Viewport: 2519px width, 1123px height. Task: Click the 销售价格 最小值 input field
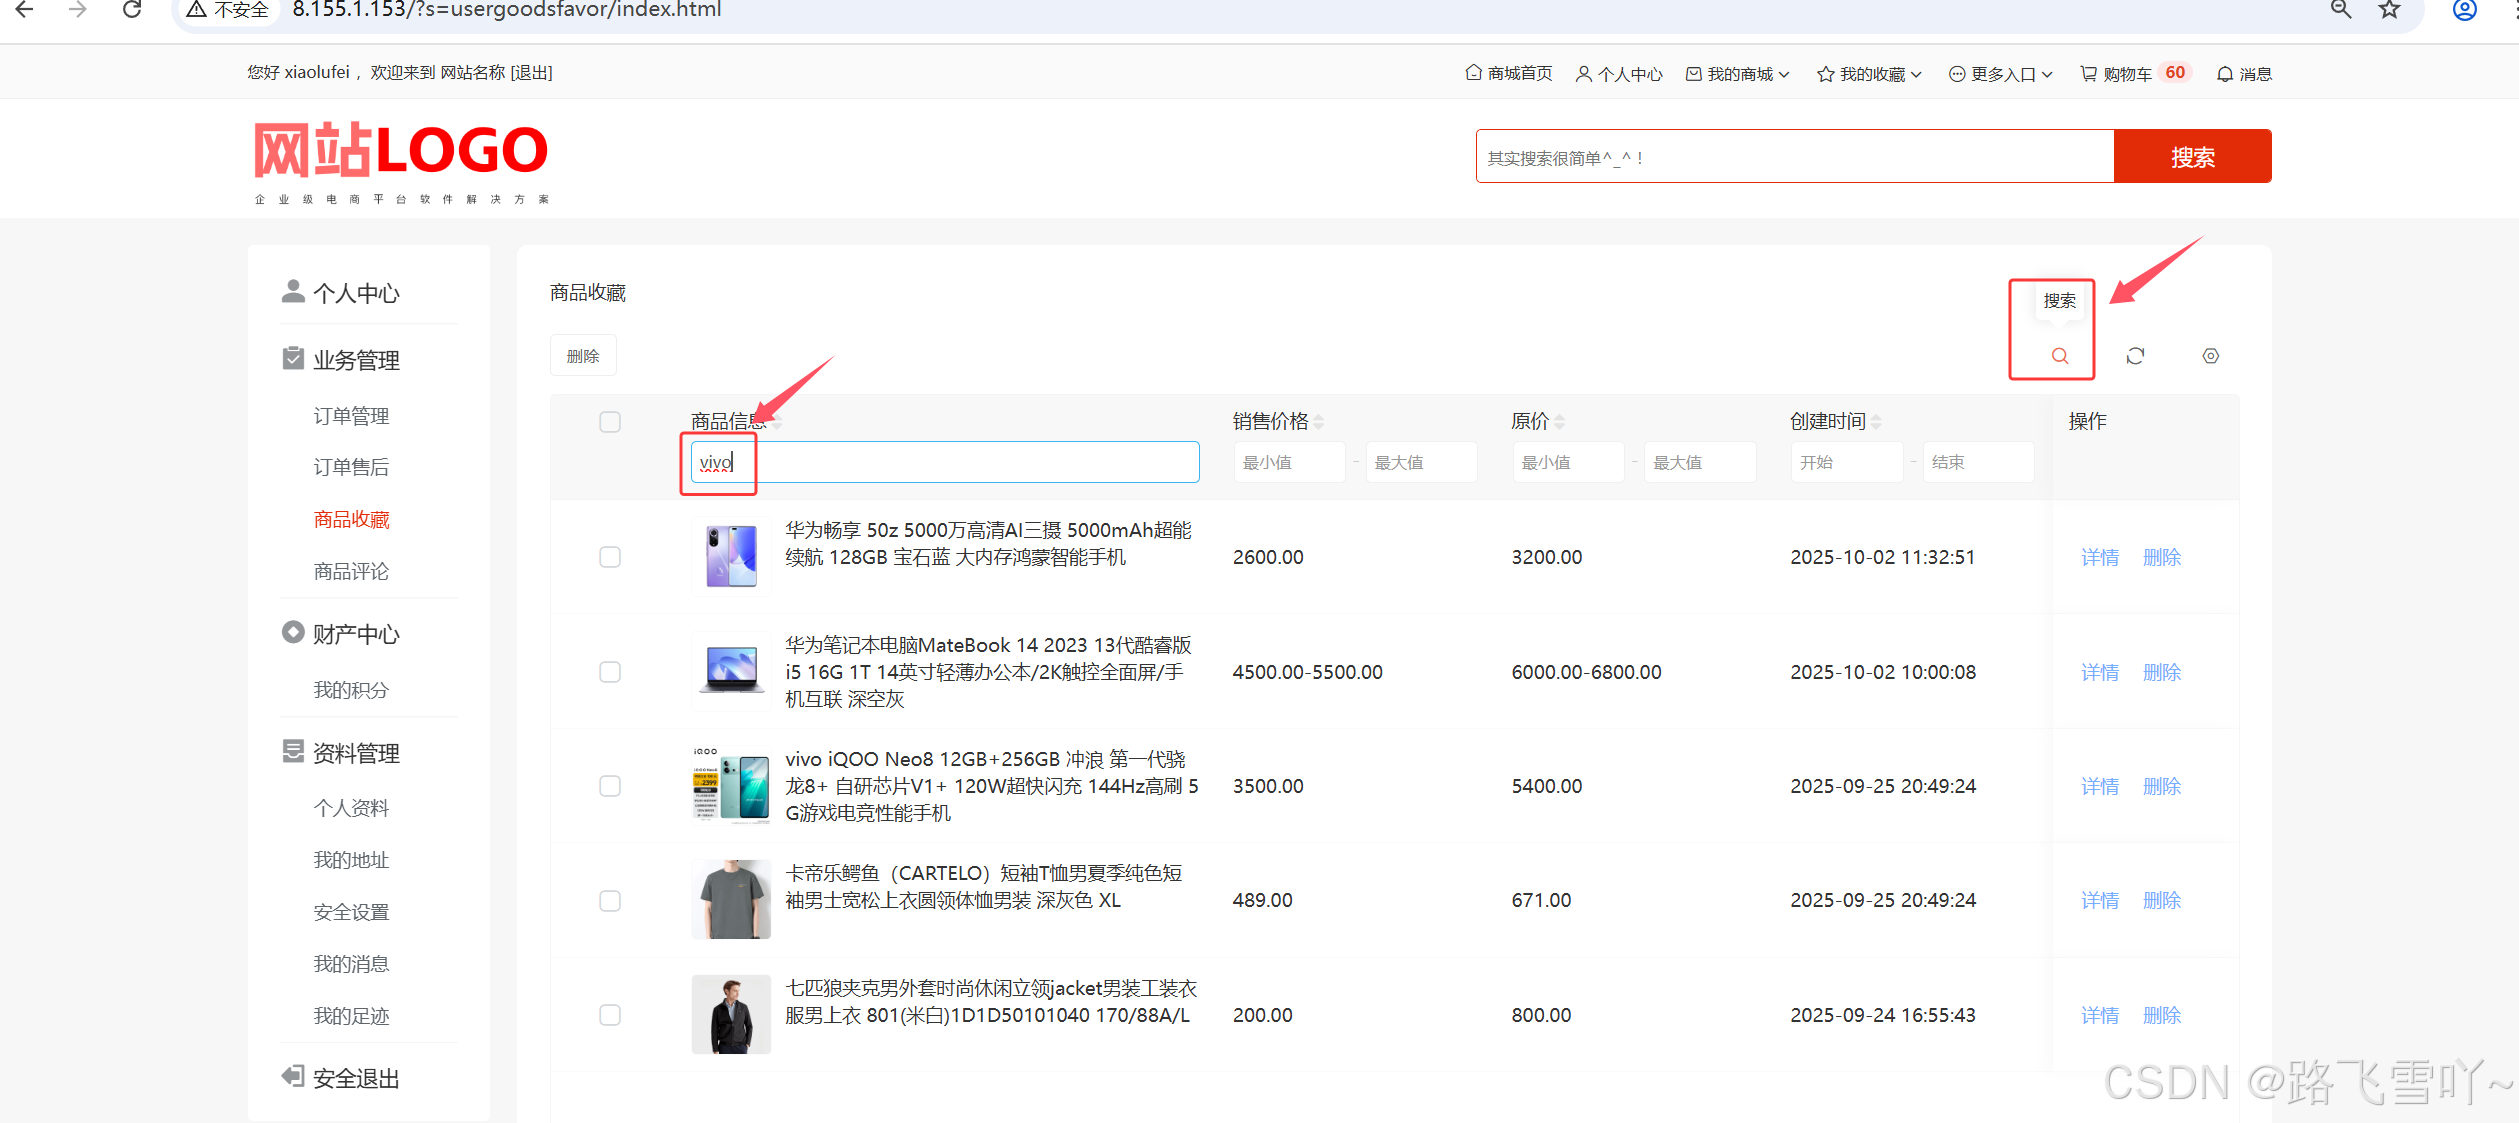(x=1288, y=462)
